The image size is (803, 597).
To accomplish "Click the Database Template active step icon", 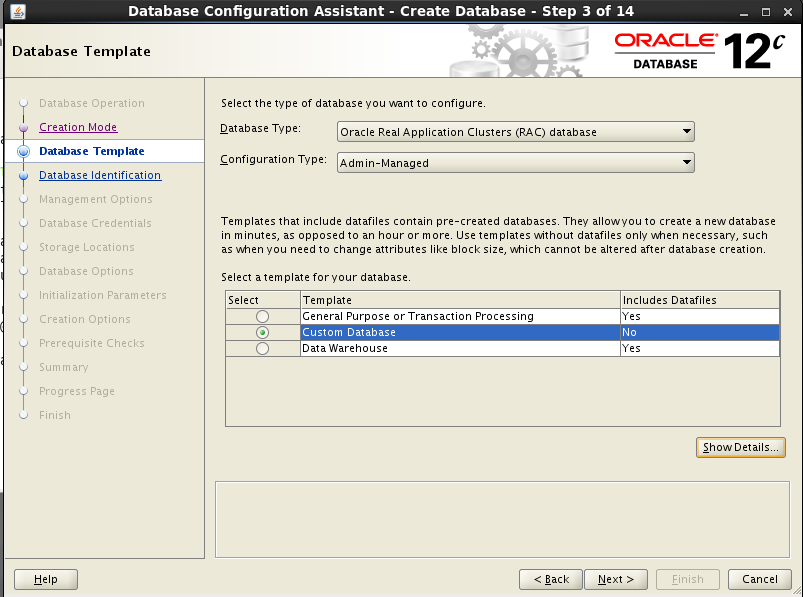I will [23, 151].
